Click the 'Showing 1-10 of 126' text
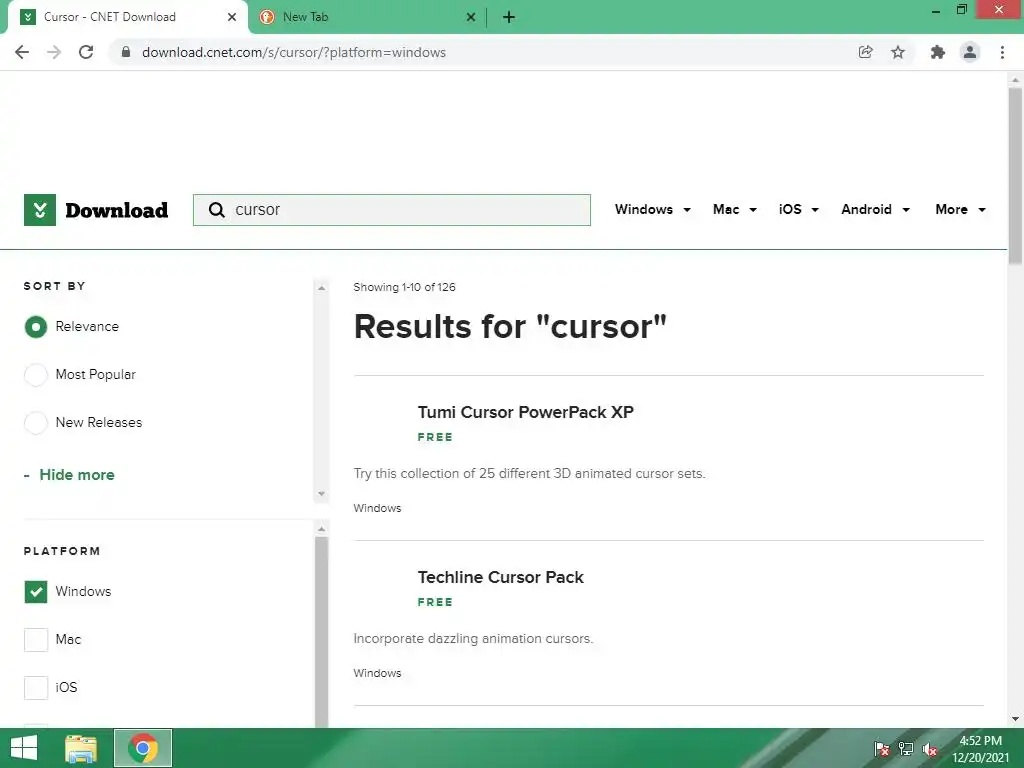 pos(404,287)
